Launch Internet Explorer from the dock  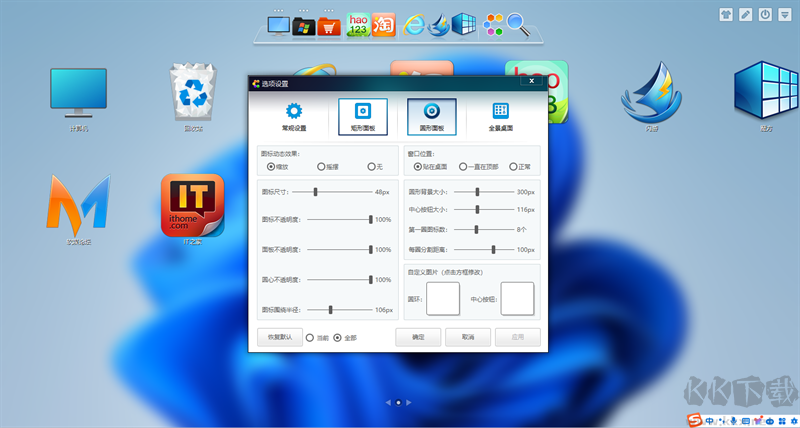(413, 24)
